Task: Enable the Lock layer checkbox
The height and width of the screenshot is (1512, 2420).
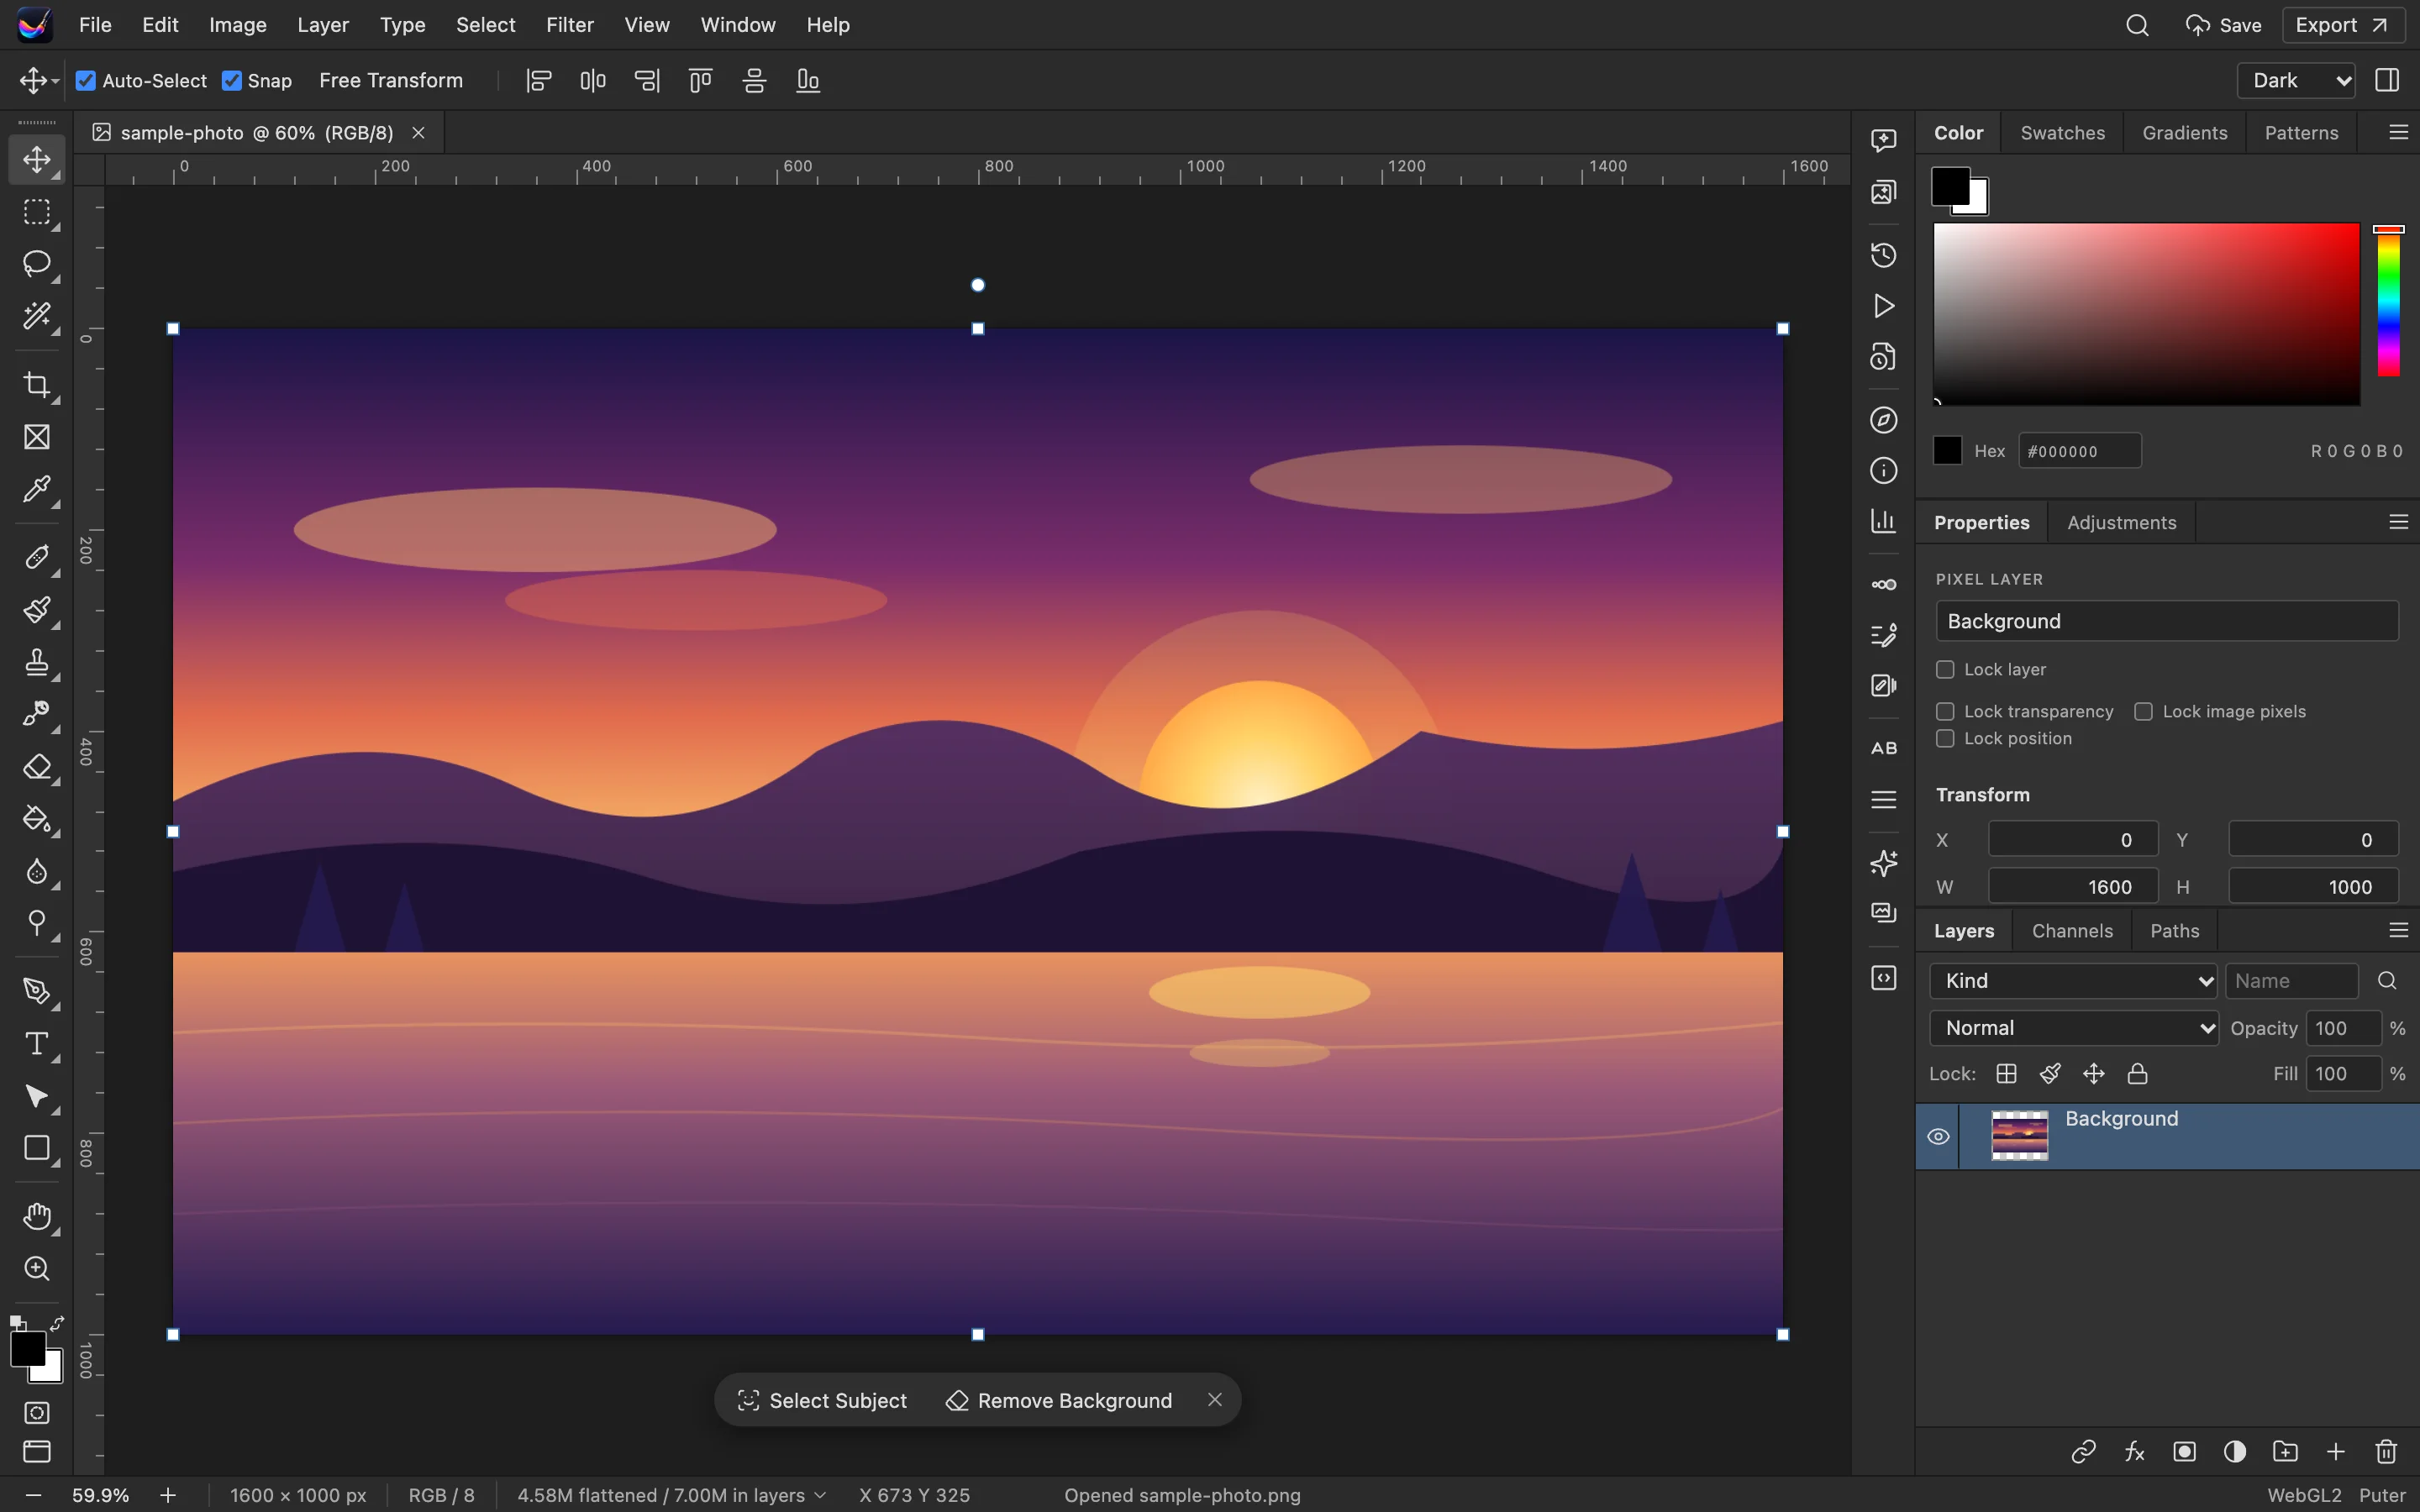Action: coord(1945,669)
